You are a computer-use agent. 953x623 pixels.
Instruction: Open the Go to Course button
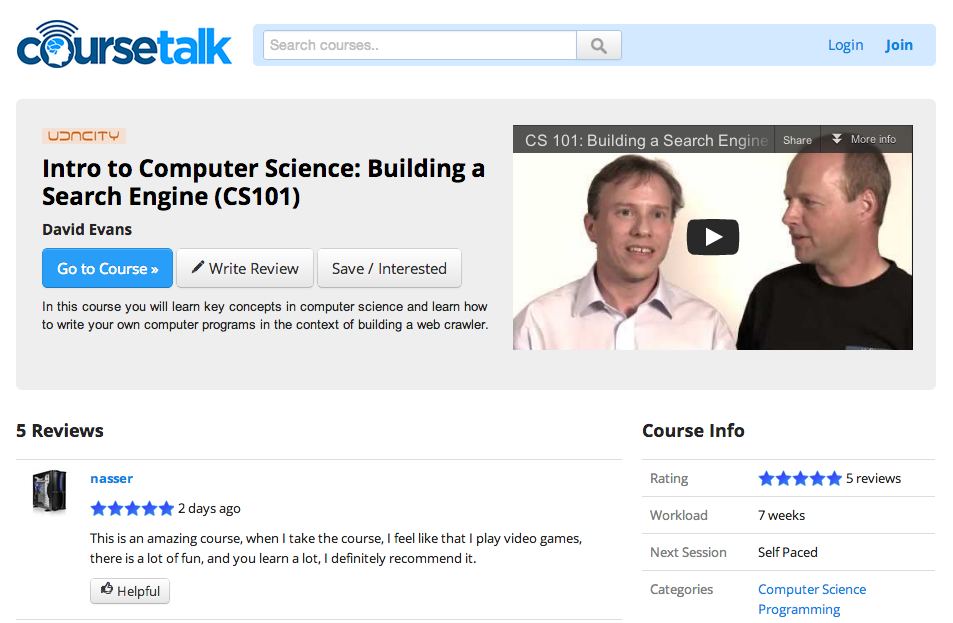(107, 268)
